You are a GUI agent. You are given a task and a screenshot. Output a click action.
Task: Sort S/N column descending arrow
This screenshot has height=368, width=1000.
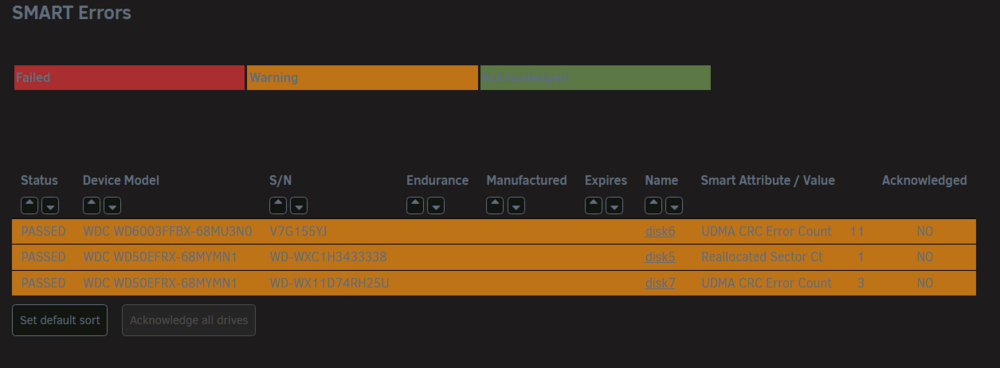point(299,205)
